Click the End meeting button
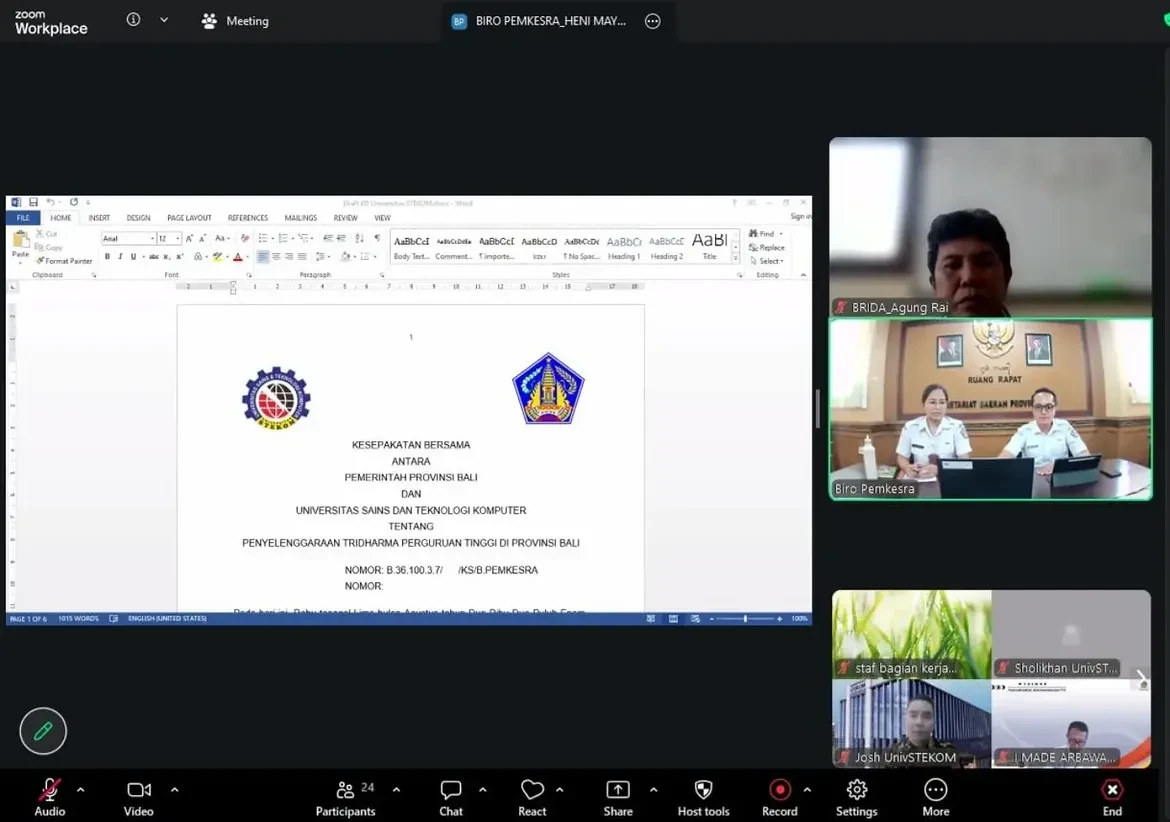 [1112, 797]
